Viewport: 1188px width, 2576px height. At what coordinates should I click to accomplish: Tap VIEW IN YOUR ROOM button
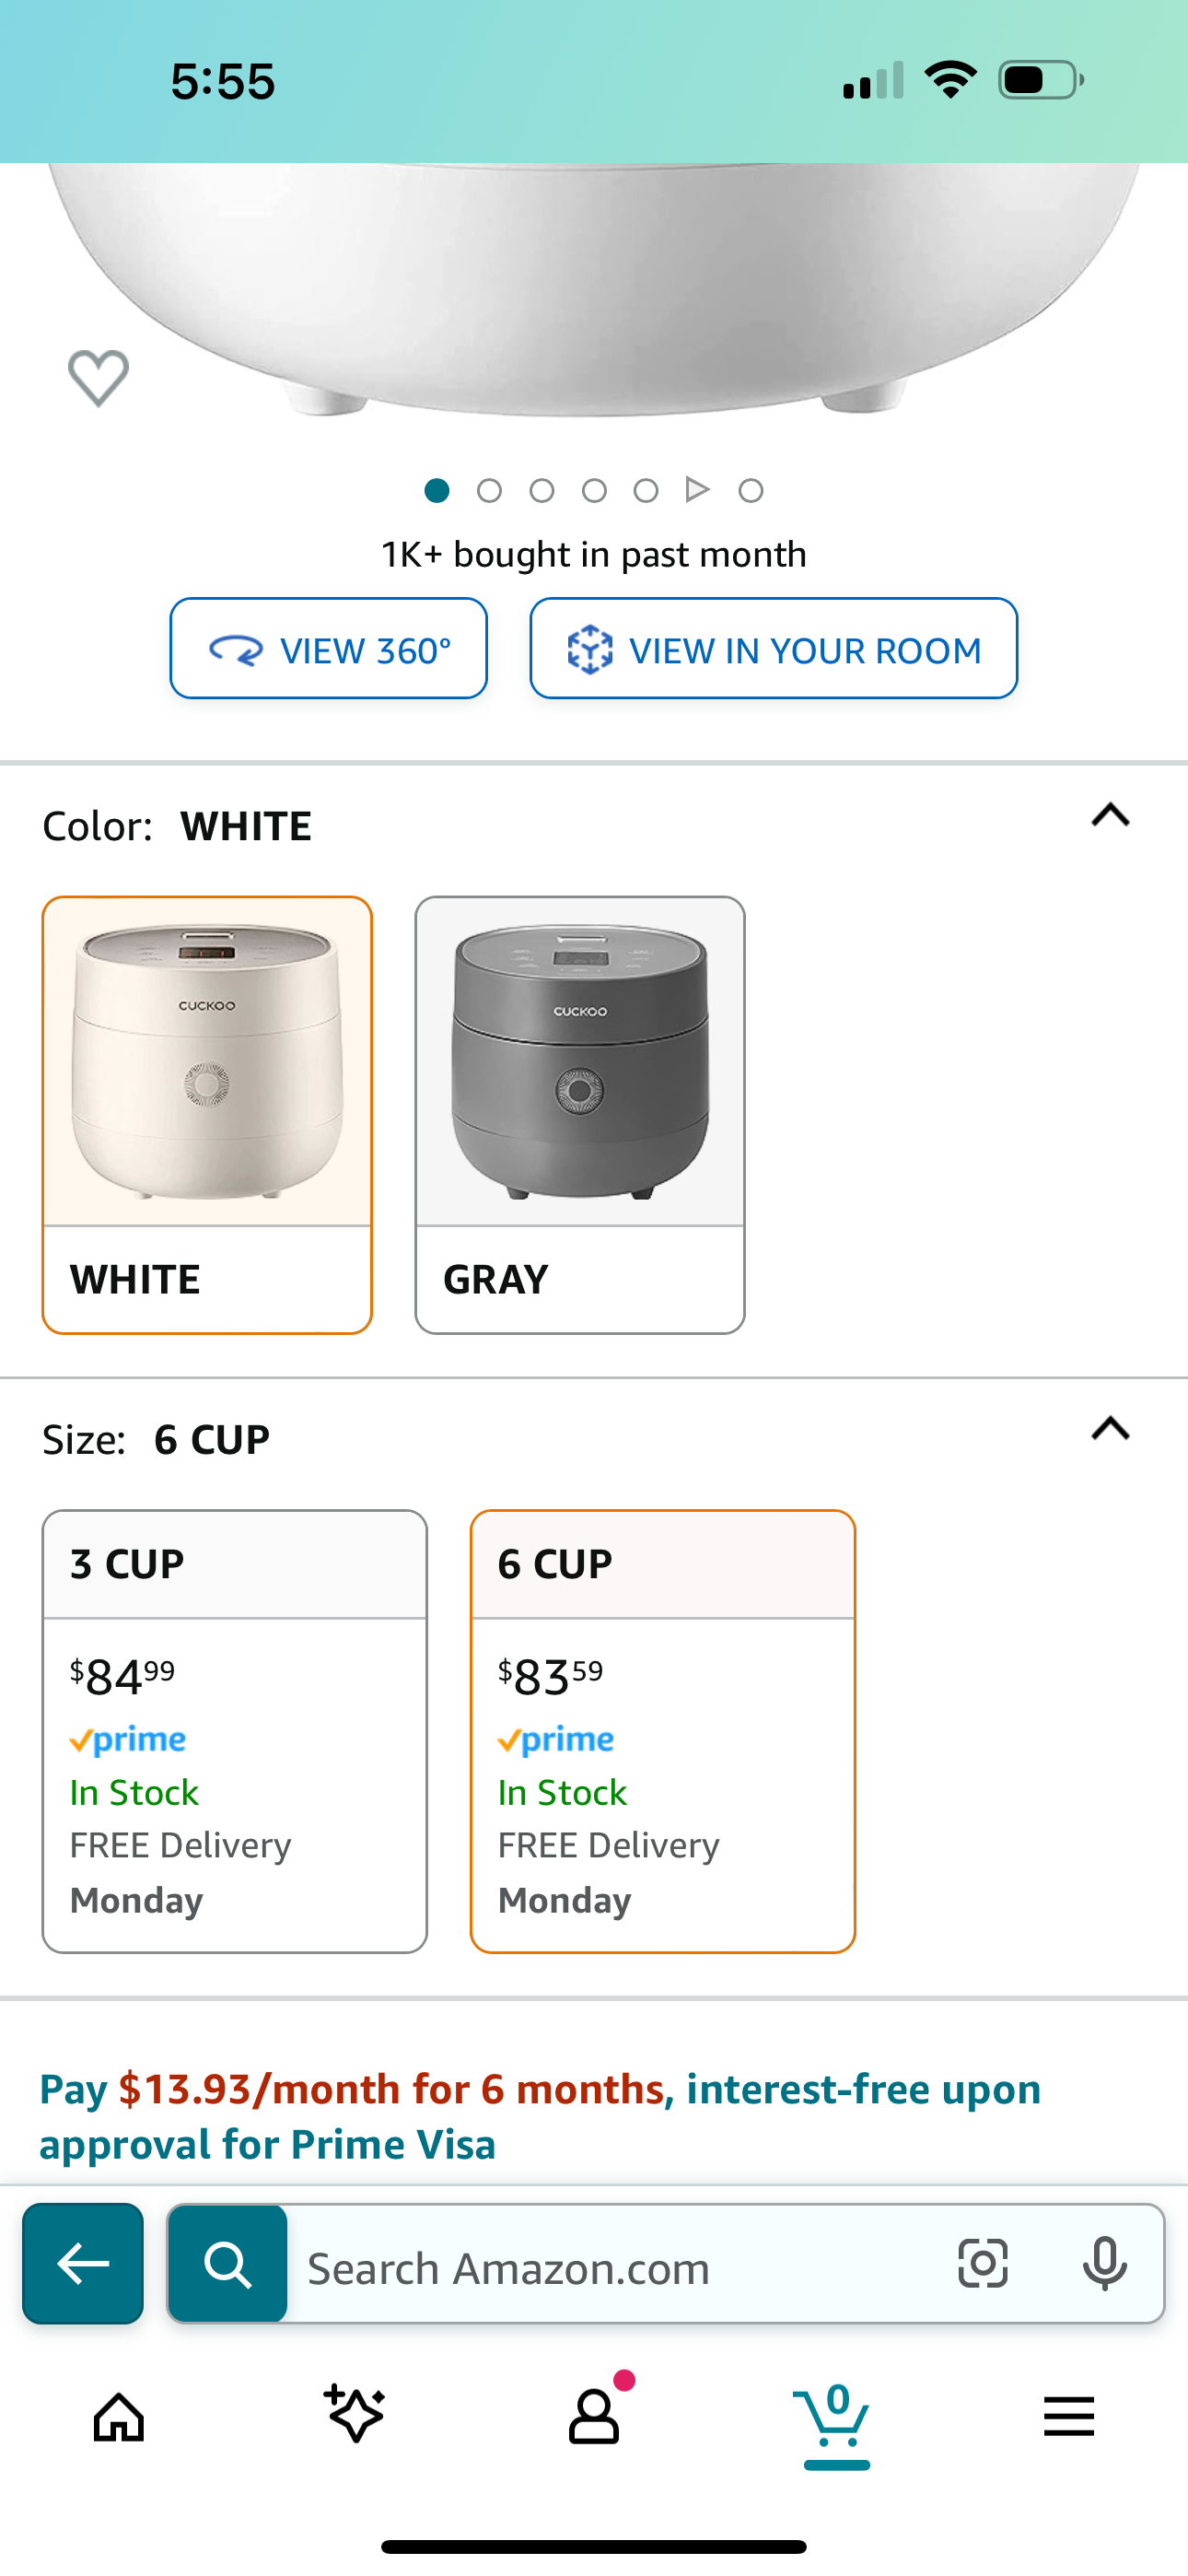pyautogui.click(x=773, y=649)
